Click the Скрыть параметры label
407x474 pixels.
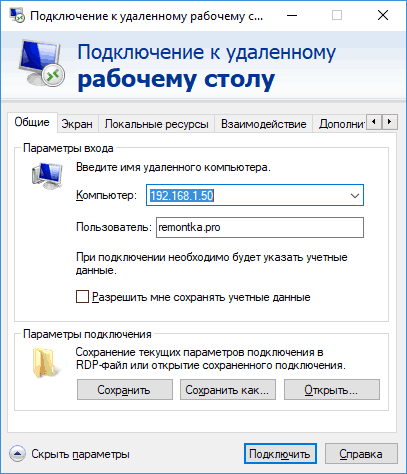tap(80, 454)
